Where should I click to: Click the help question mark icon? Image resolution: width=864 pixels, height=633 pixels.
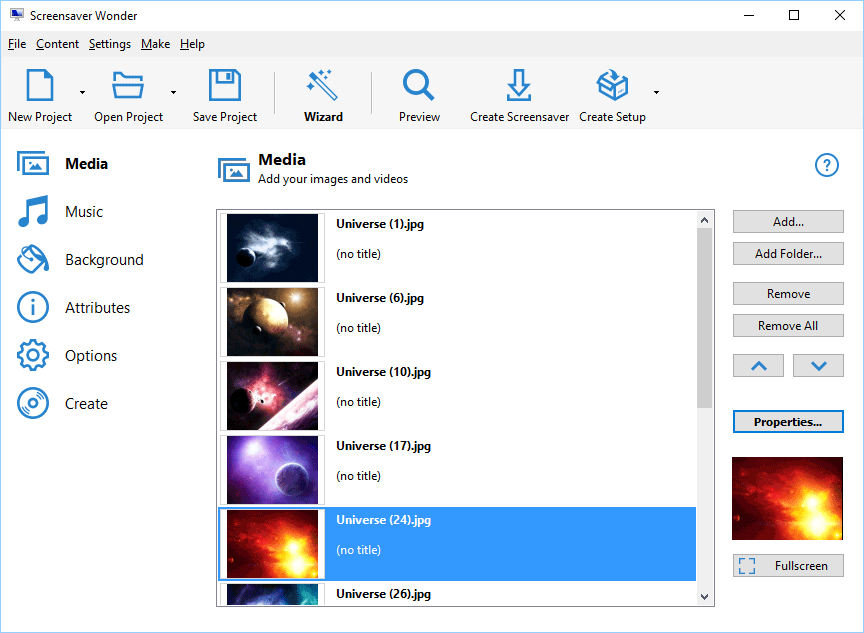coord(826,165)
